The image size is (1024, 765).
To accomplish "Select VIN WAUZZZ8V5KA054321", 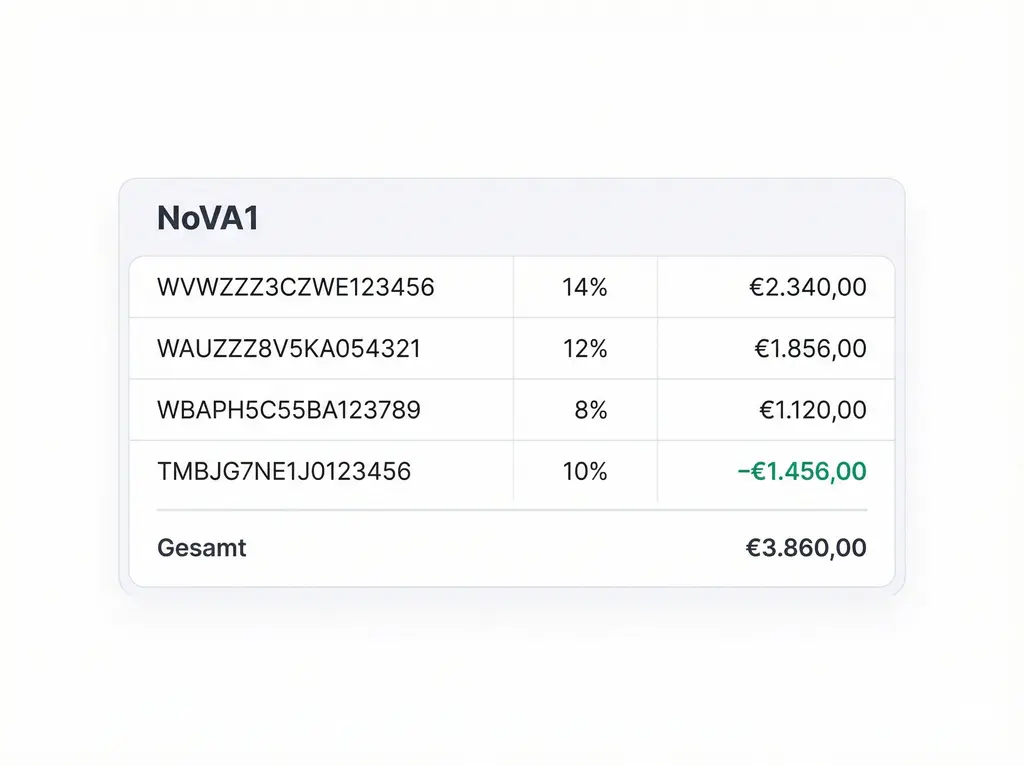I will click(289, 349).
